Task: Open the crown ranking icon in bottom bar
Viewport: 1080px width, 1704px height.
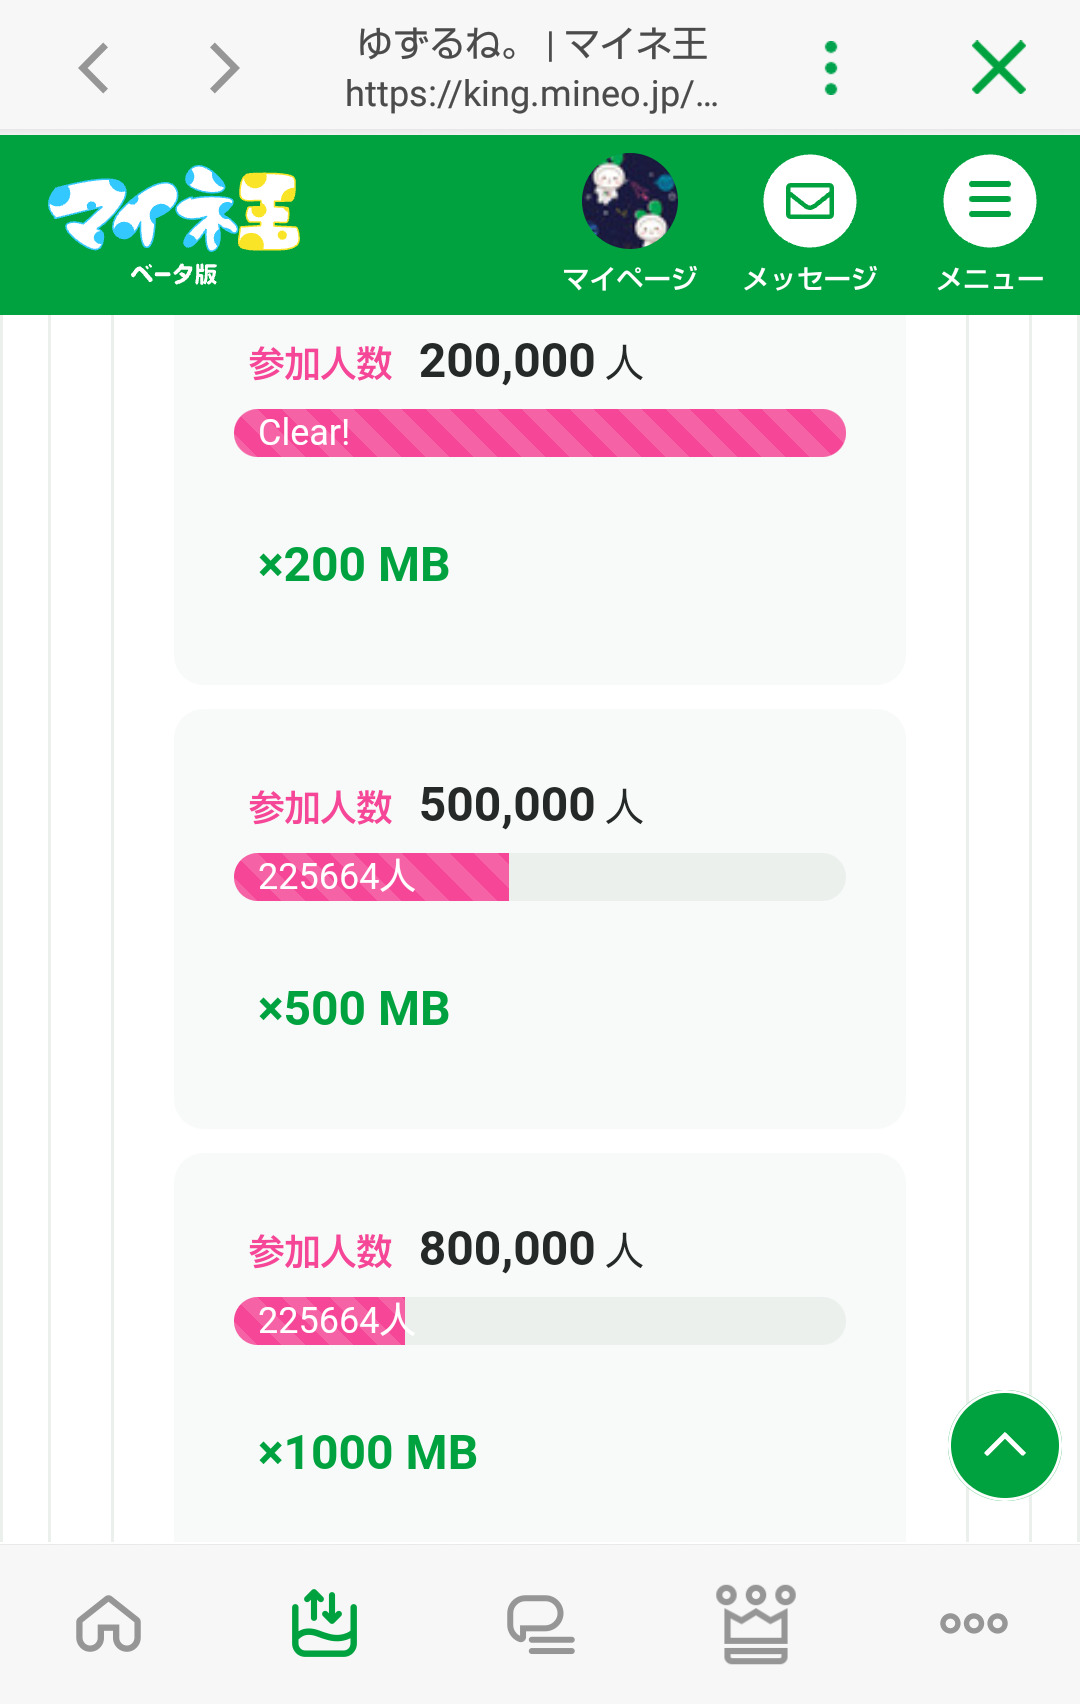Action: pyautogui.click(x=756, y=1622)
